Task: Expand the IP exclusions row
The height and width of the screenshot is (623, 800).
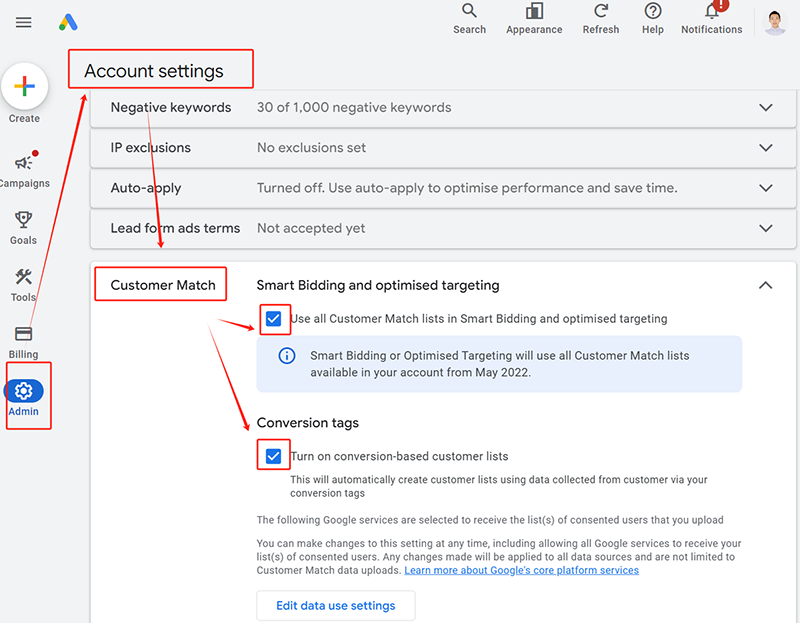Action: coord(766,148)
